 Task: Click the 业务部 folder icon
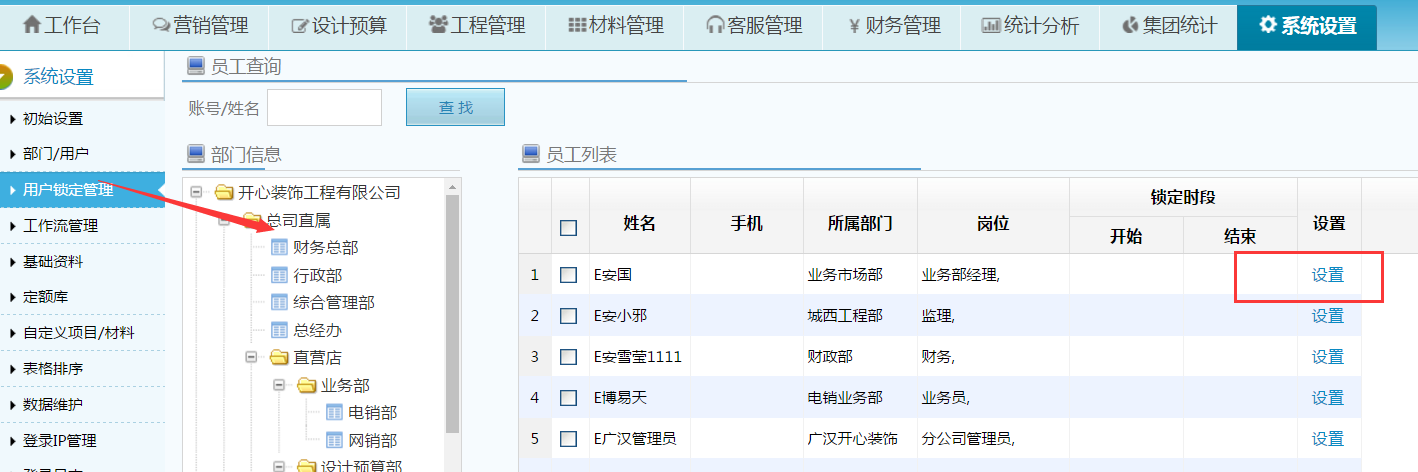[306, 385]
